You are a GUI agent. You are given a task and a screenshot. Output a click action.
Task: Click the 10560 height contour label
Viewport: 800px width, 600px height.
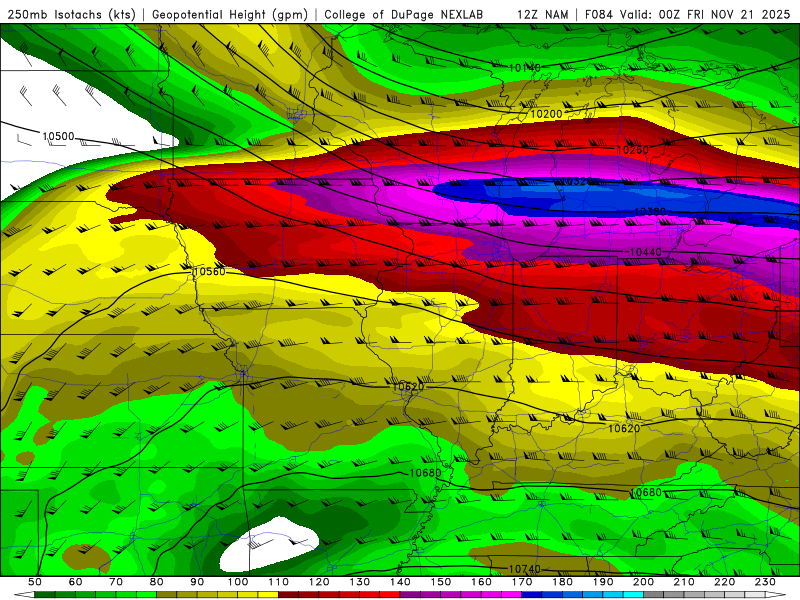click(x=209, y=271)
